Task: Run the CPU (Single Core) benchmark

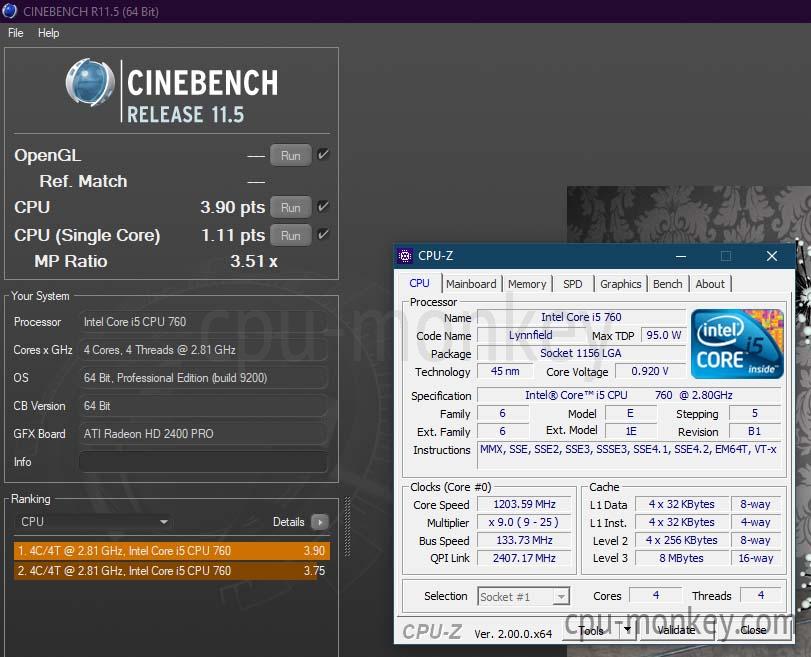Action: [290, 235]
